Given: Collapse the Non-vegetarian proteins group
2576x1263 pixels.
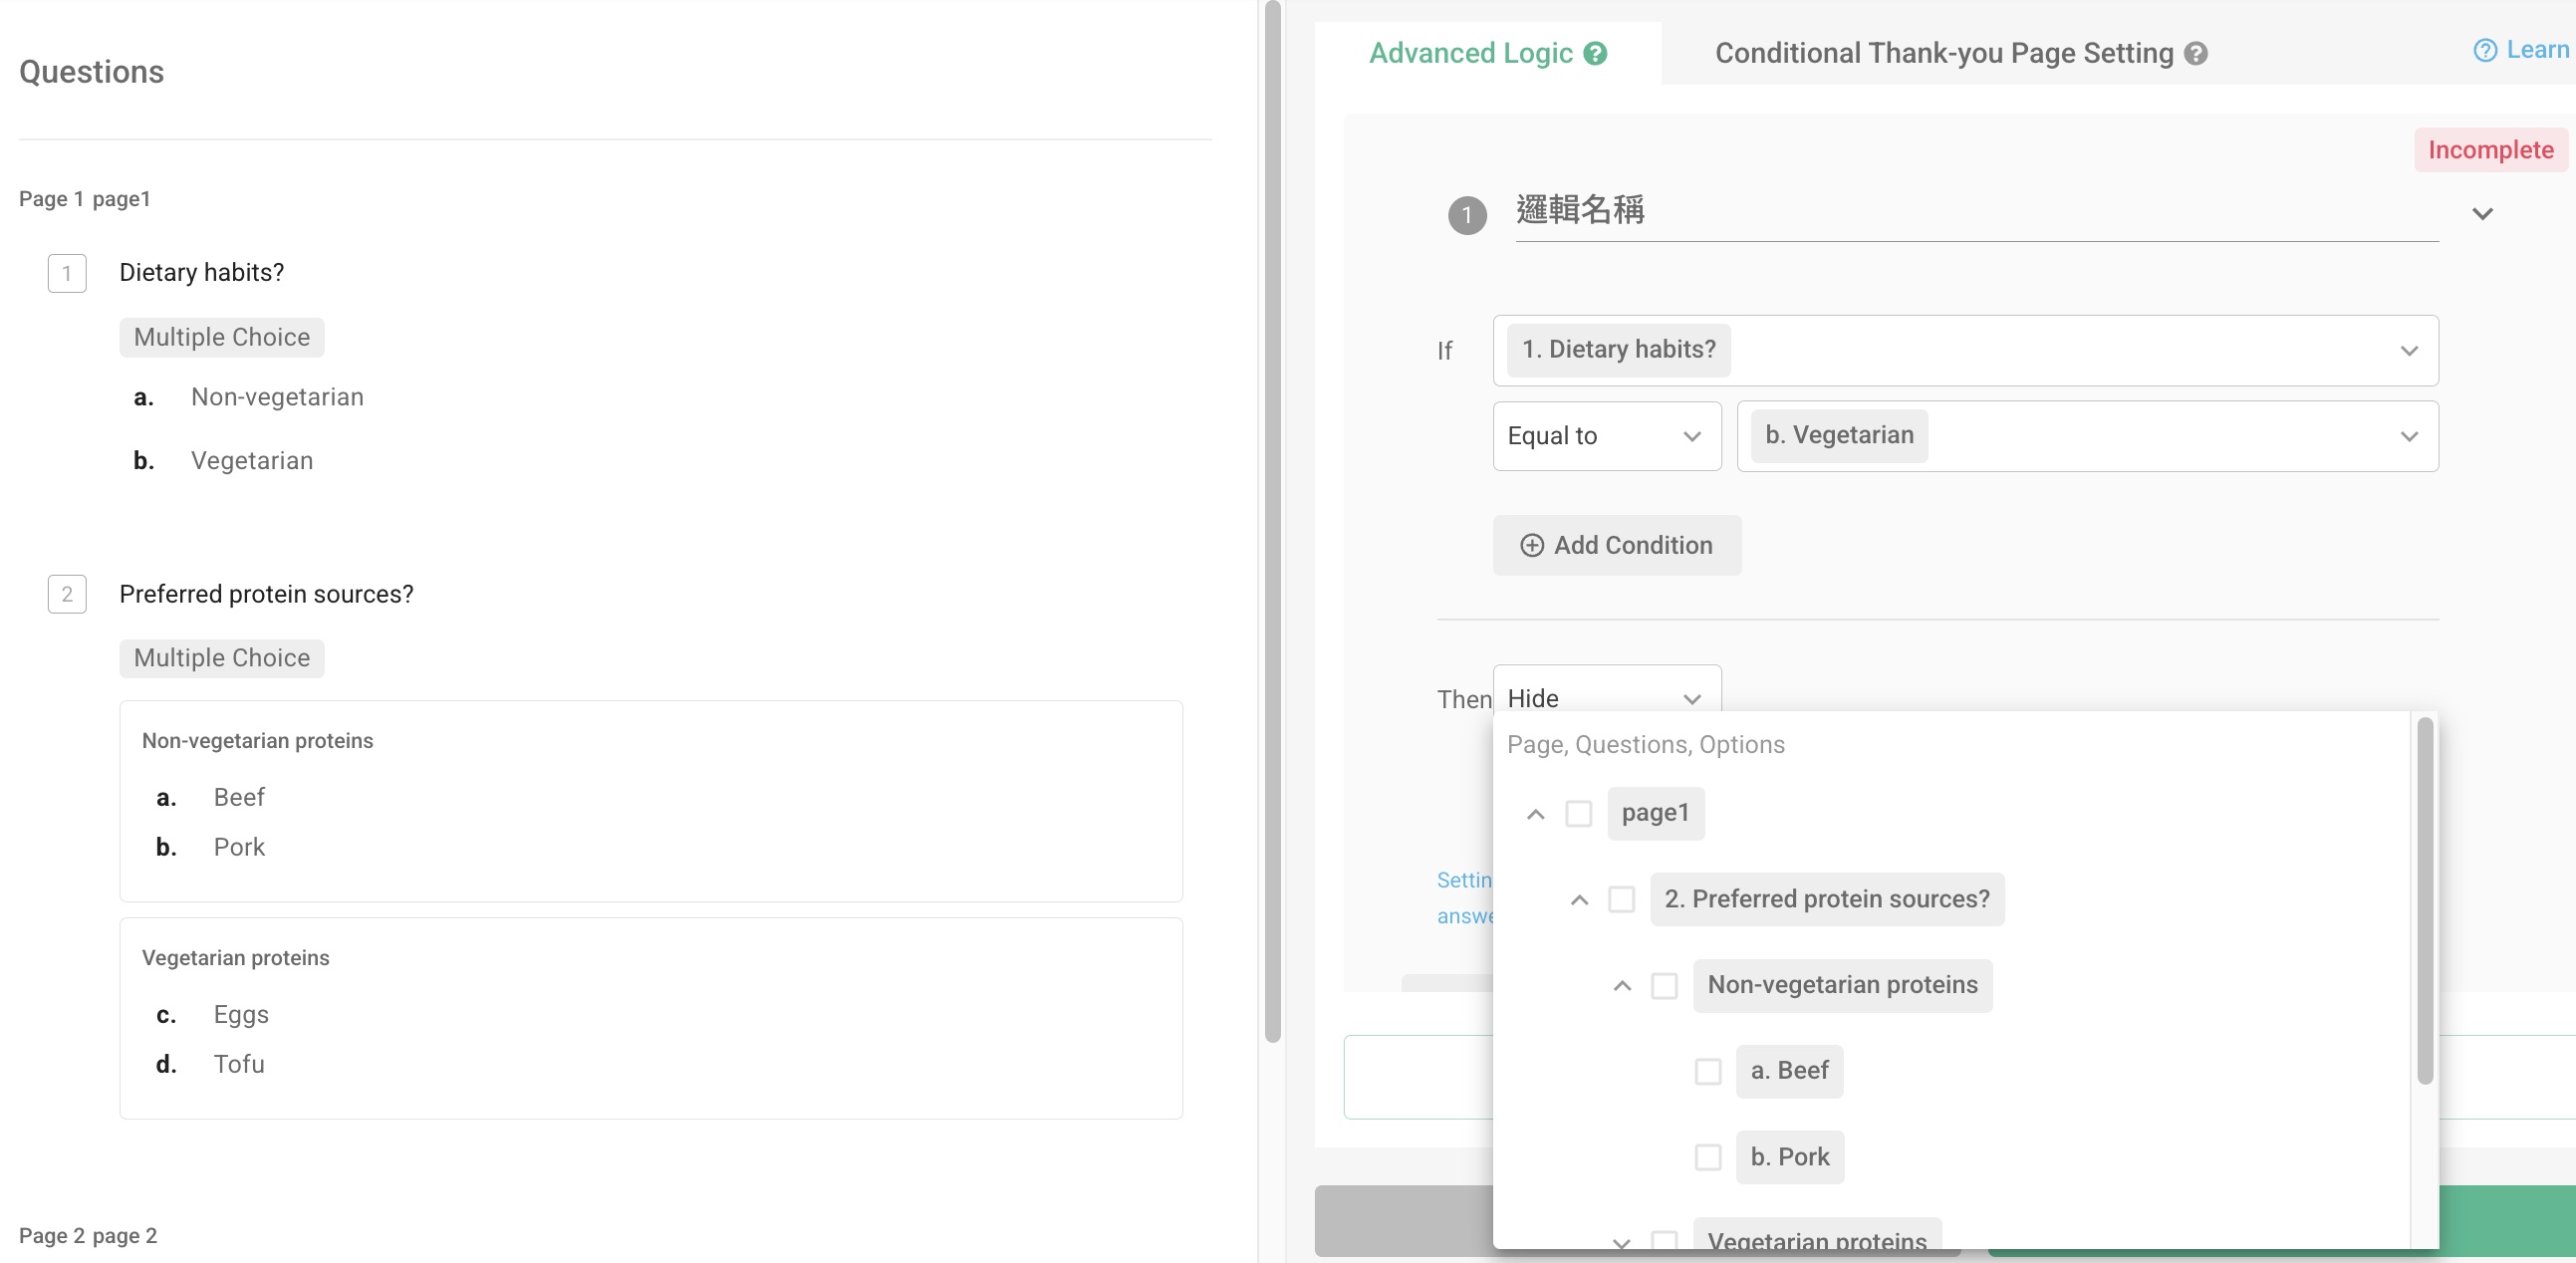Looking at the screenshot, I should 1622,987.
